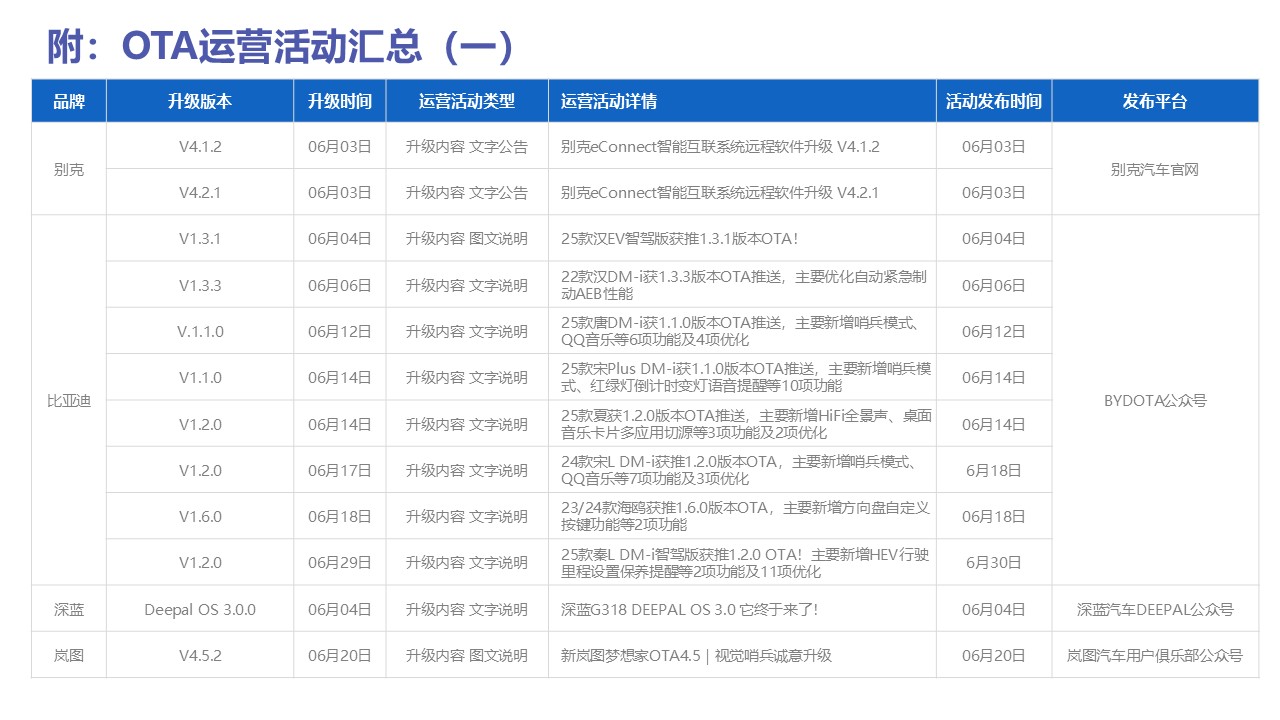Click upgrade date 06月06日 in V1.3.3 row
This screenshot has width=1280, height=720.
[340, 285]
